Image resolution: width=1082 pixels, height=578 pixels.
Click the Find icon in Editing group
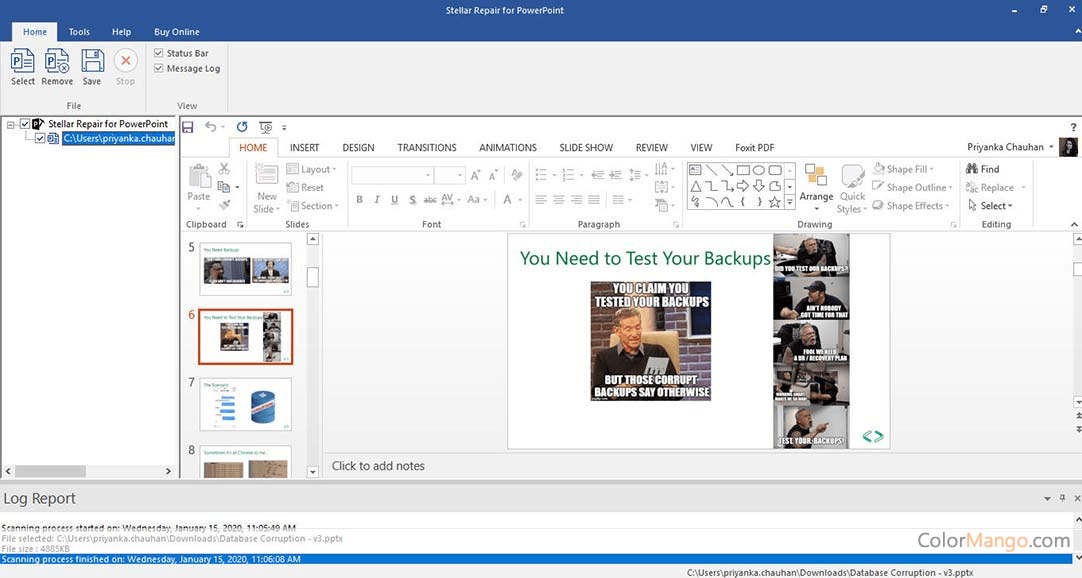(982, 169)
